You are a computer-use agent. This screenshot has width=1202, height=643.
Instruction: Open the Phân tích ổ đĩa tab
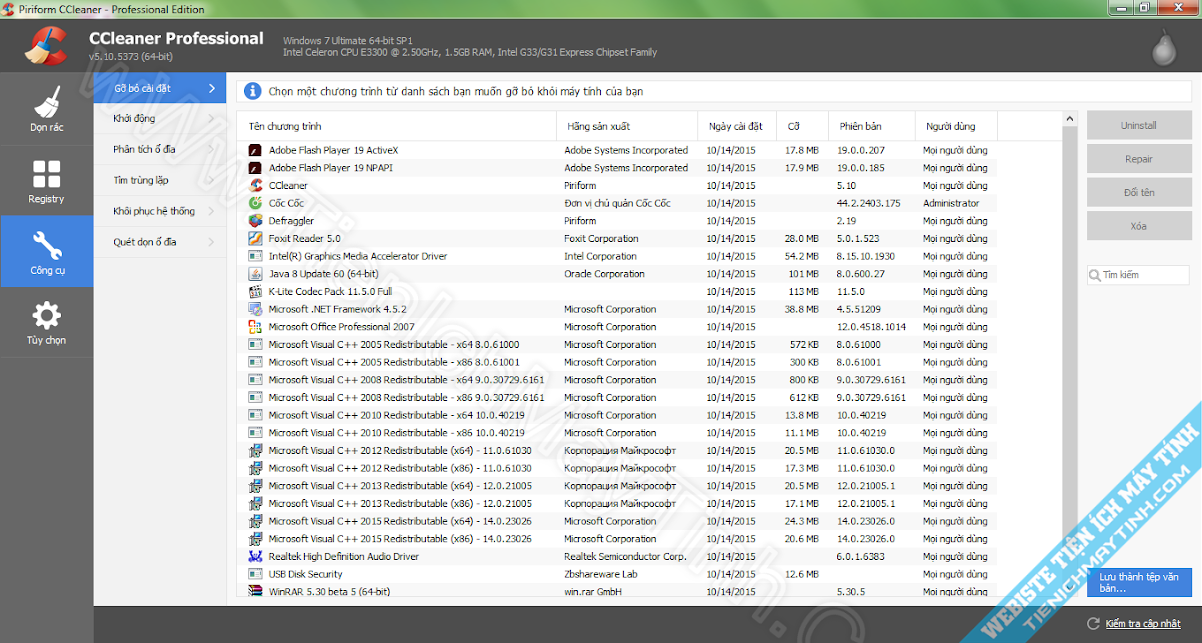click(160, 149)
